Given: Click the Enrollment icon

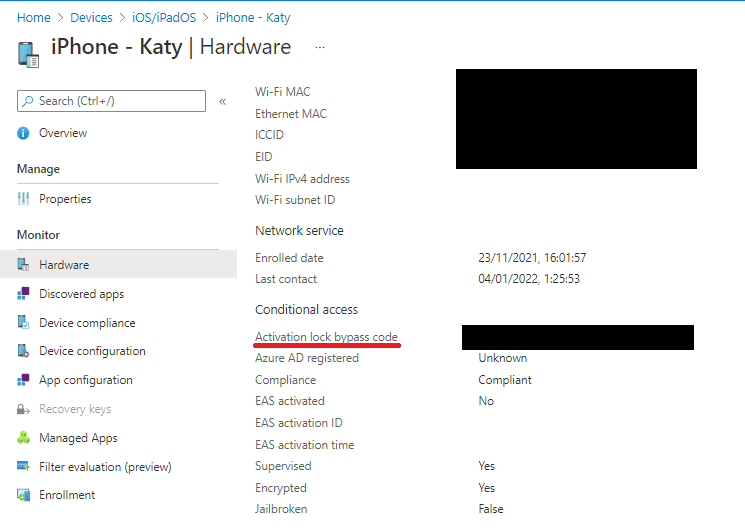Looking at the screenshot, I should coord(23,495).
